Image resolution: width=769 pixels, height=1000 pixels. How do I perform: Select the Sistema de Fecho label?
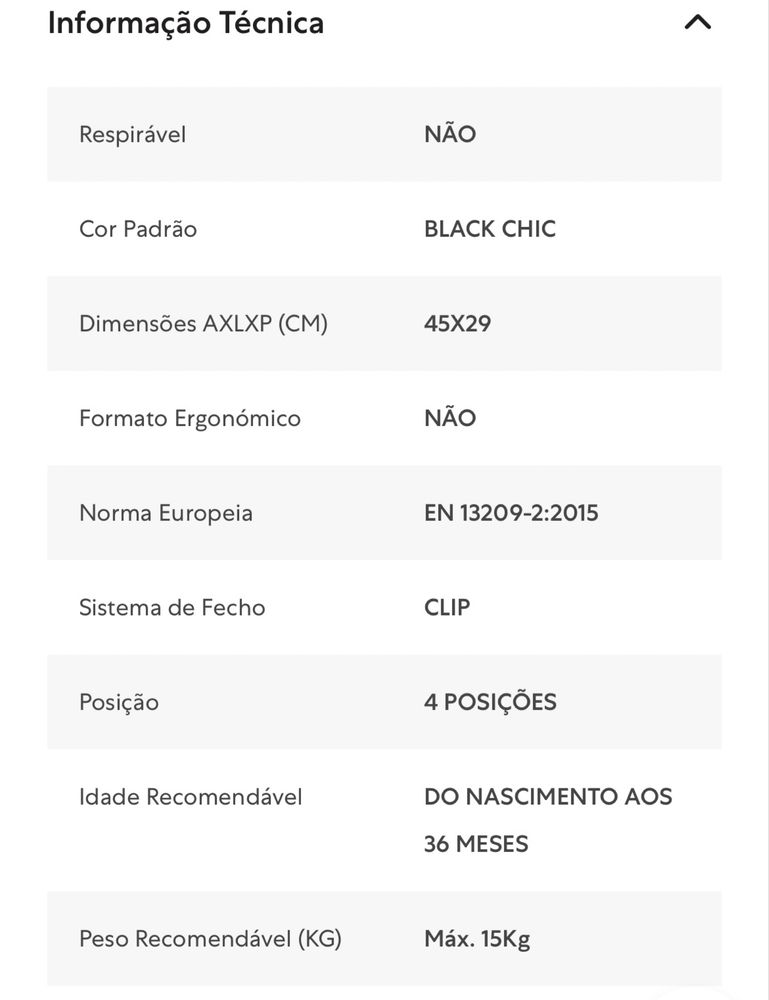[172, 608]
